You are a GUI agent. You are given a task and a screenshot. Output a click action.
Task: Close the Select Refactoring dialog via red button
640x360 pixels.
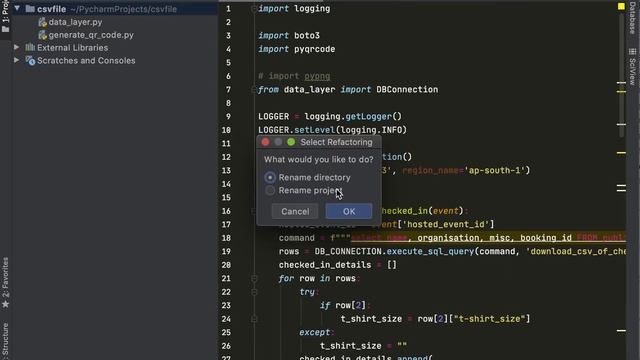pos(266,142)
